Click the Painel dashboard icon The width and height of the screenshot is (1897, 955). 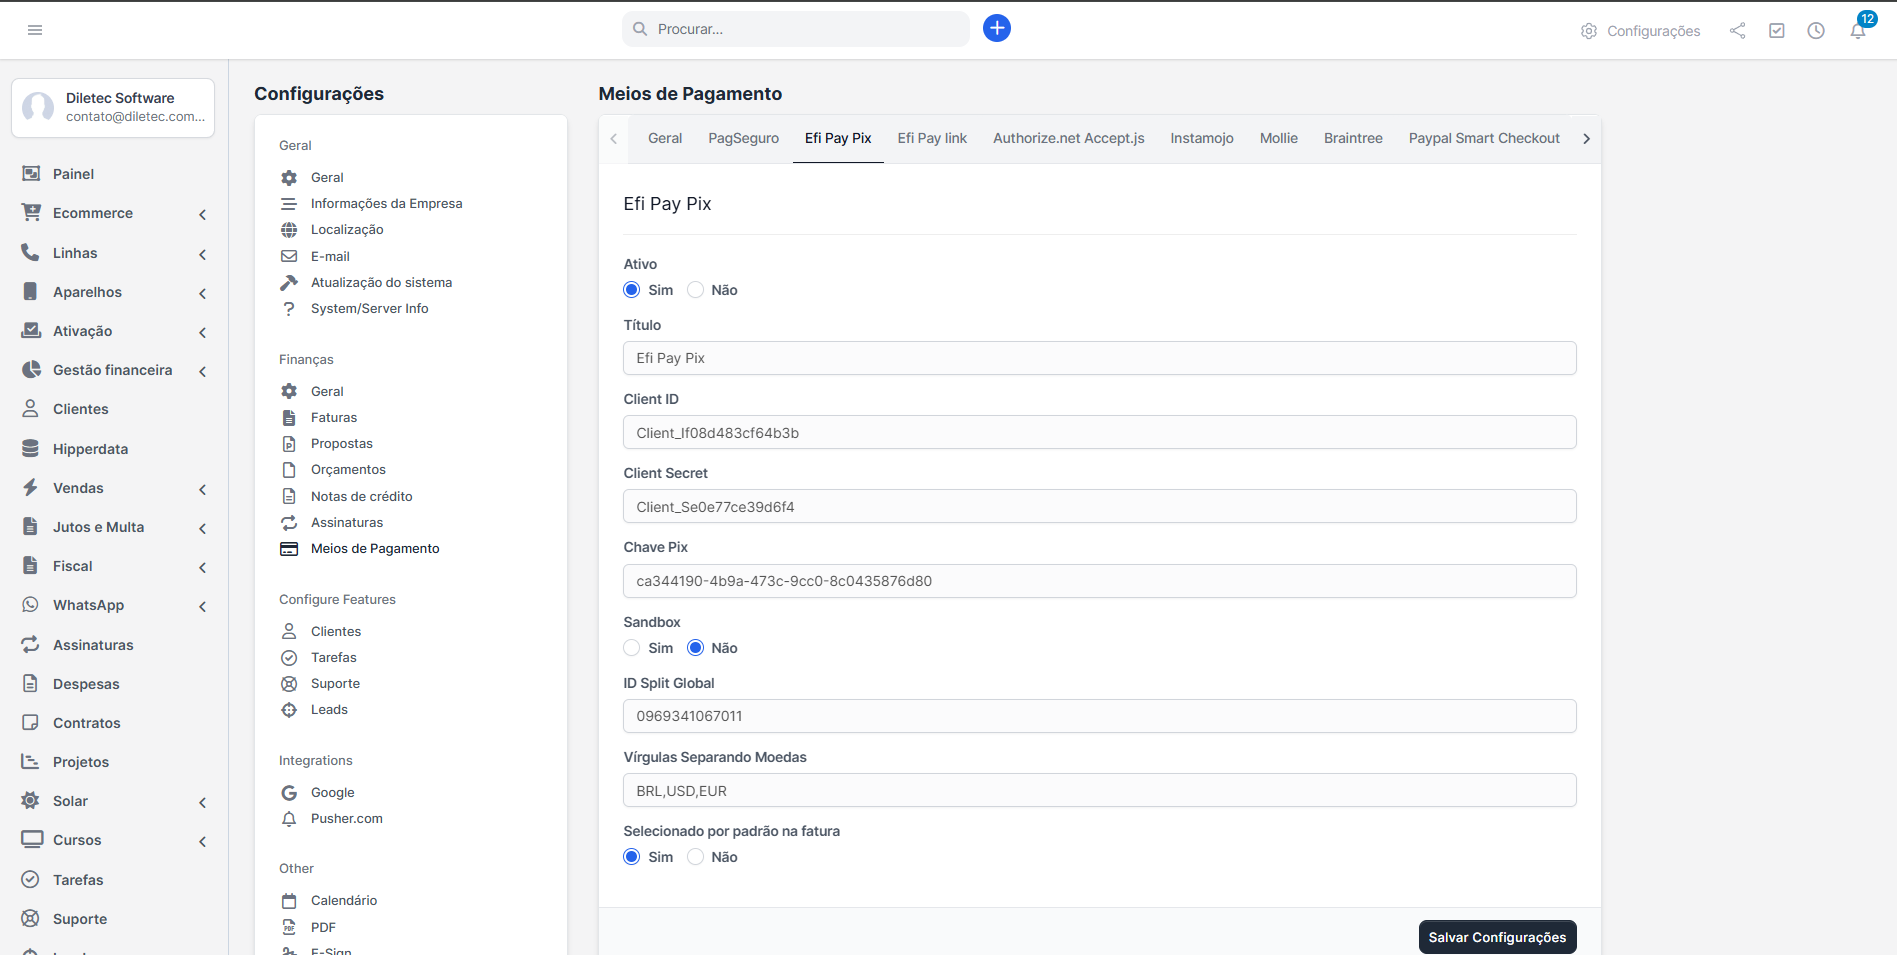31,174
